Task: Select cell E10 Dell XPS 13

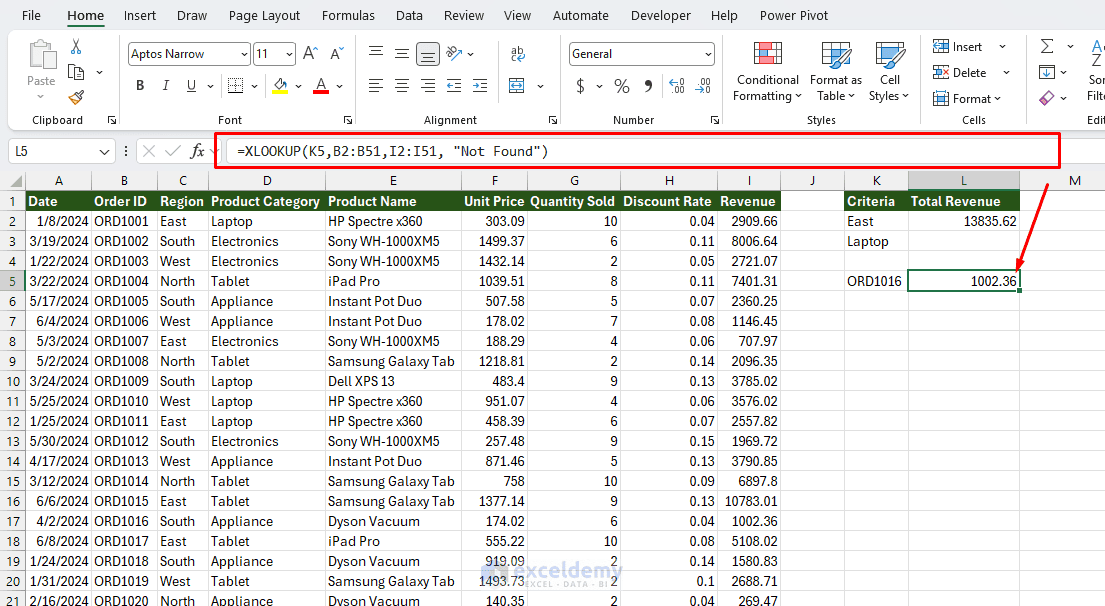Action: click(x=393, y=381)
